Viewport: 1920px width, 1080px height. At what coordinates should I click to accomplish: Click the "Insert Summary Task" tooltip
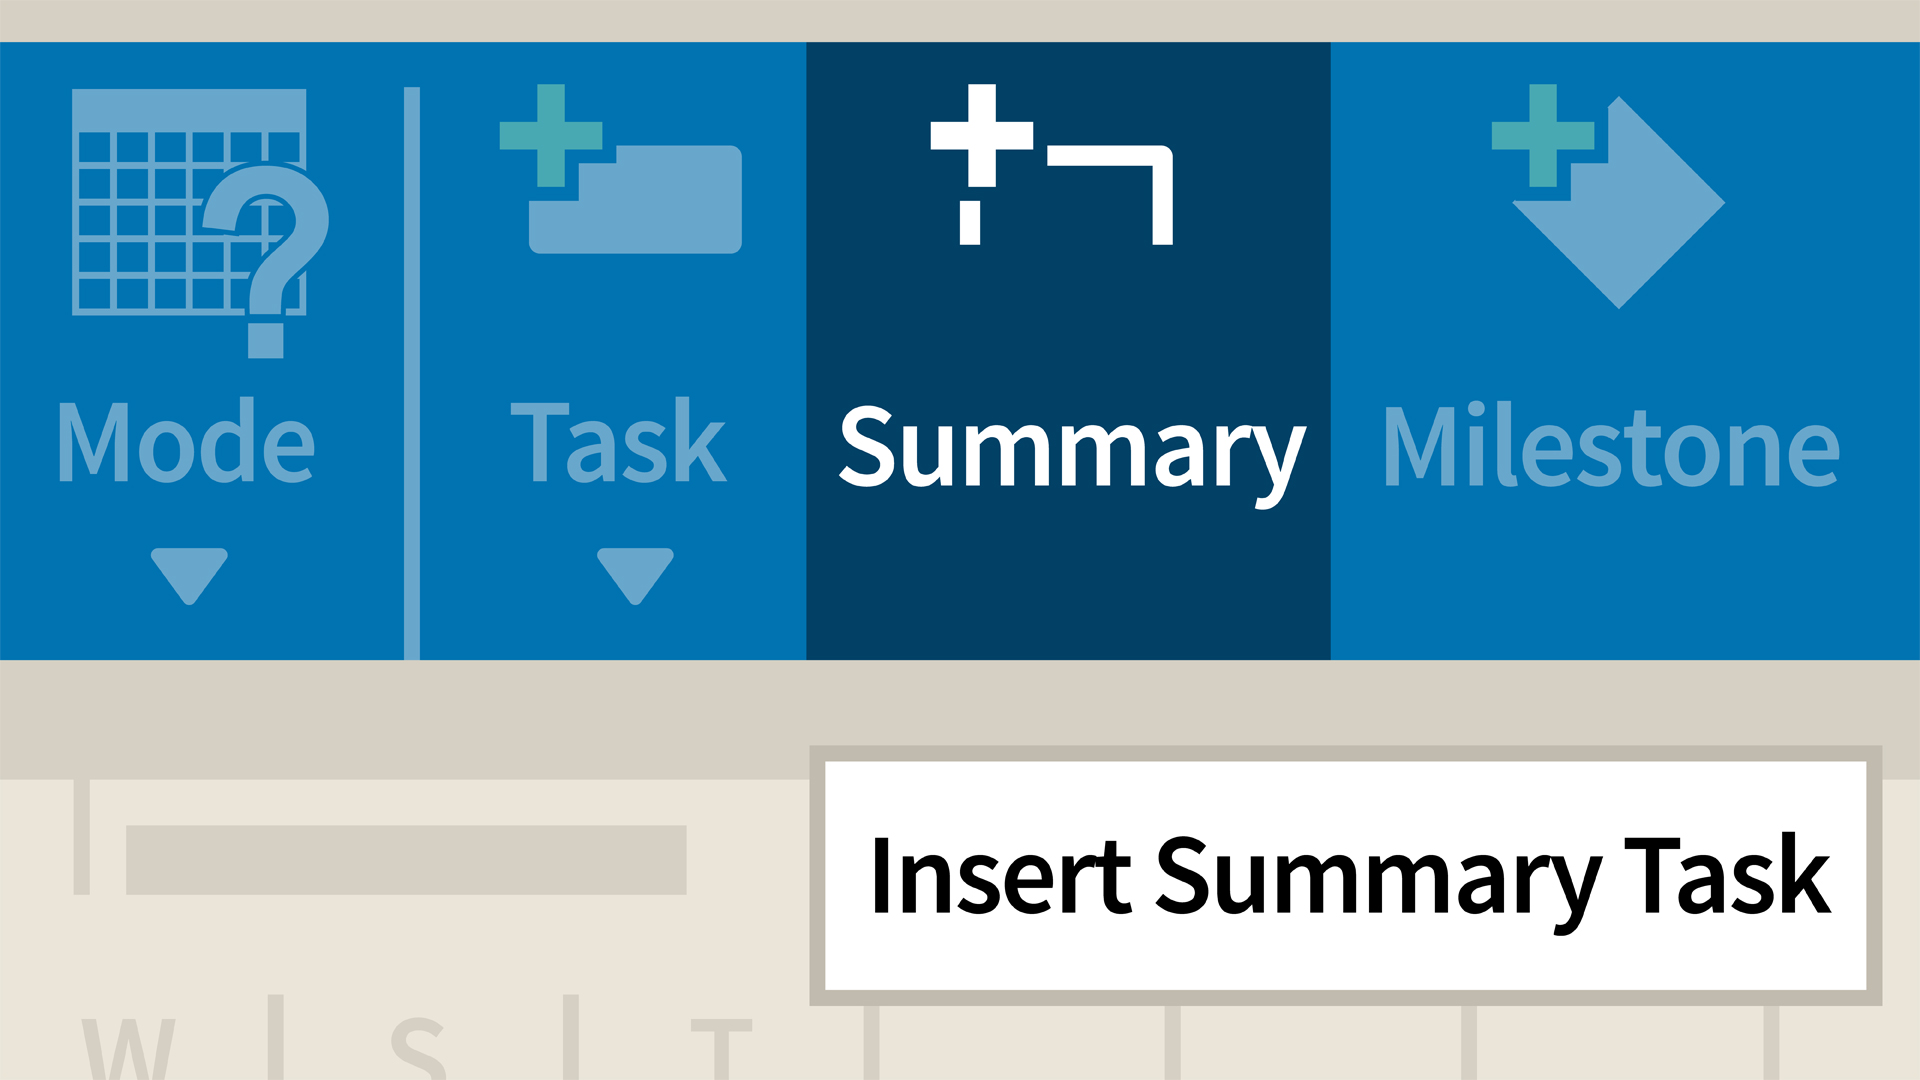(1346, 876)
